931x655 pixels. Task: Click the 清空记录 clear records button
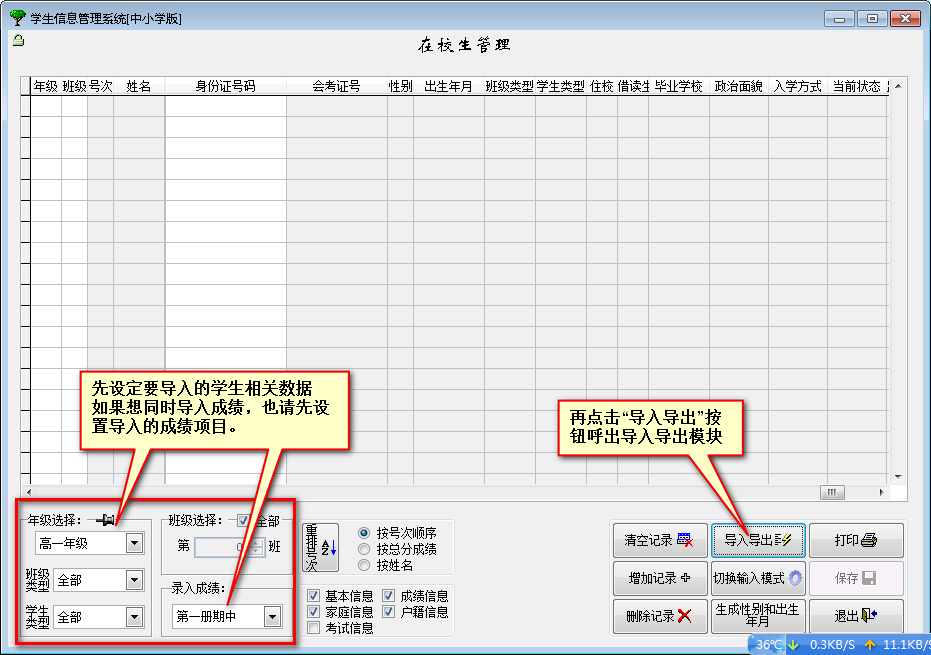[x=660, y=541]
